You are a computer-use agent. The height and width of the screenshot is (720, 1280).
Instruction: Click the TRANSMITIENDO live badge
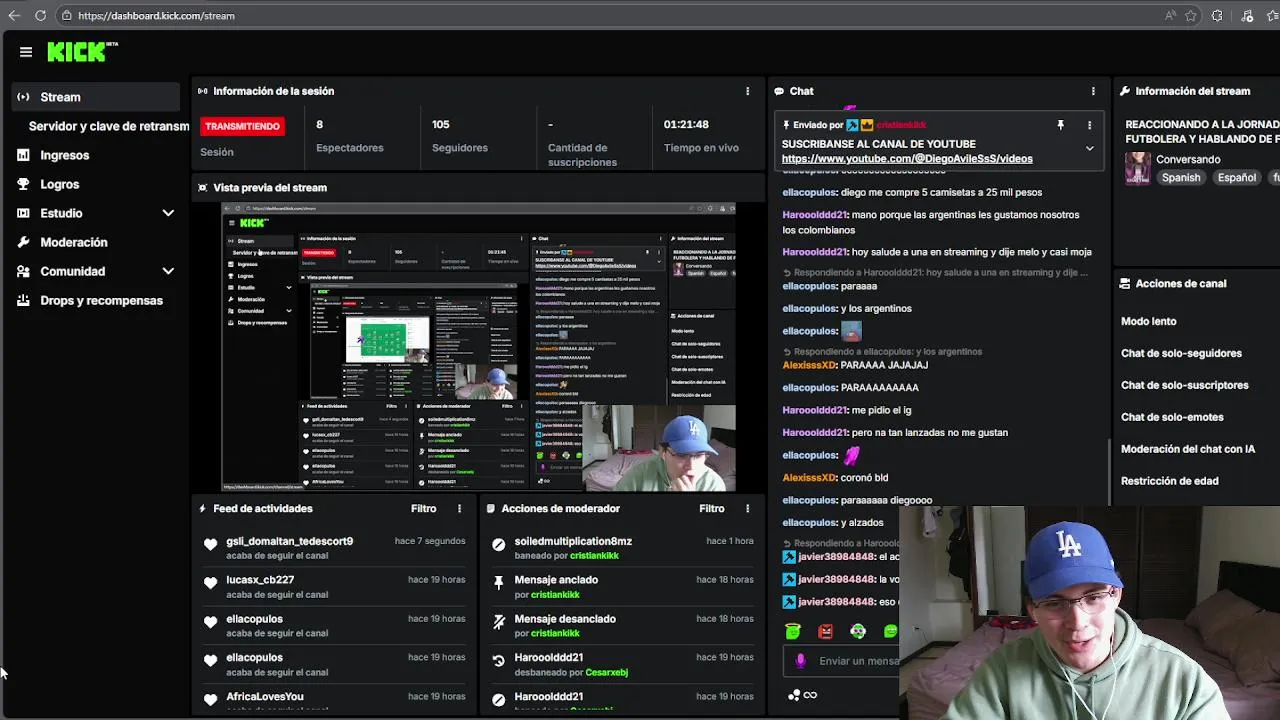pos(242,126)
